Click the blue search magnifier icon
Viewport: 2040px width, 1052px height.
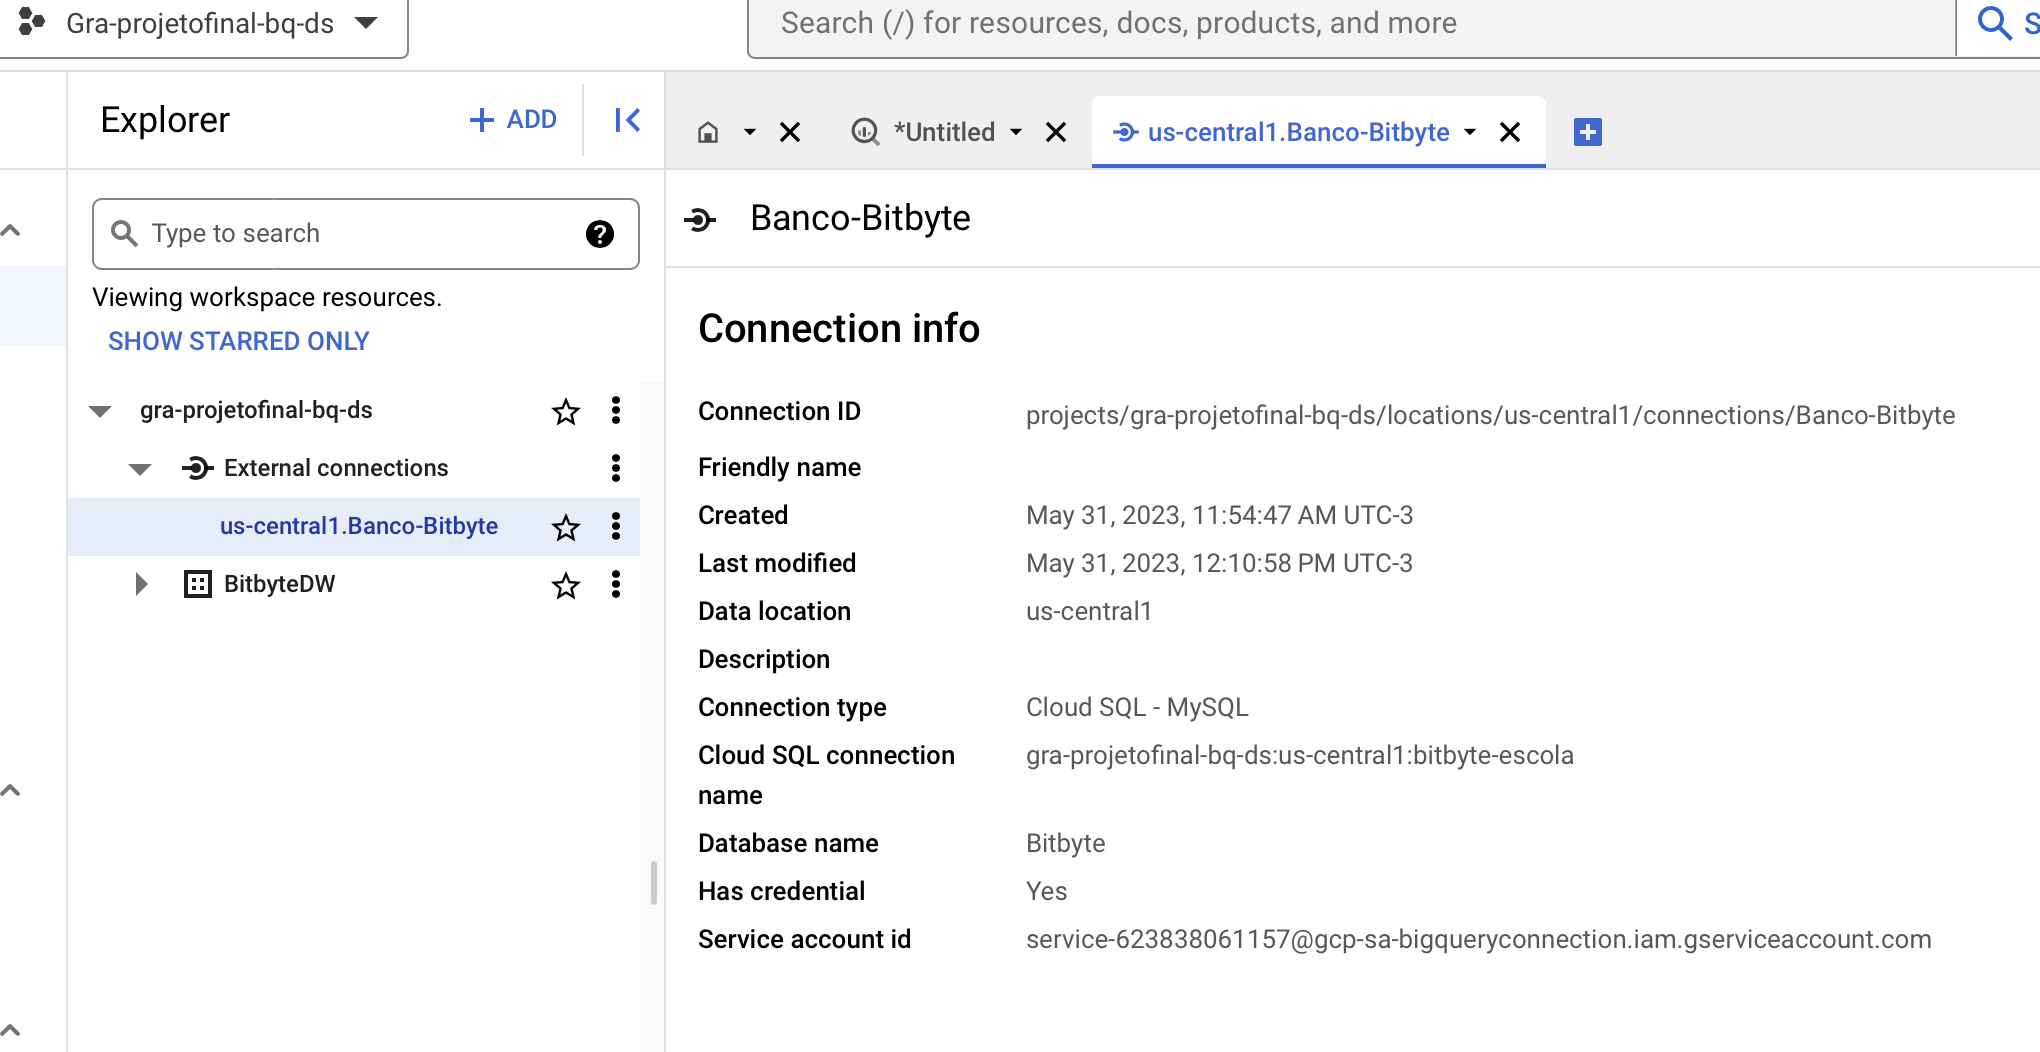click(1994, 22)
